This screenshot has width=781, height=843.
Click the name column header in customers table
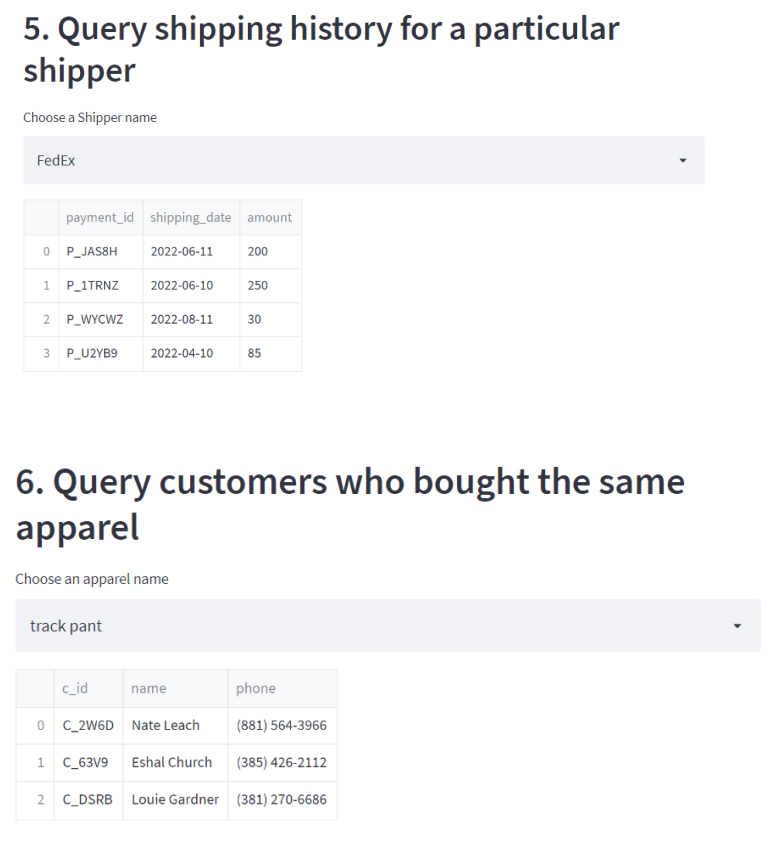(x=148, y=688)
